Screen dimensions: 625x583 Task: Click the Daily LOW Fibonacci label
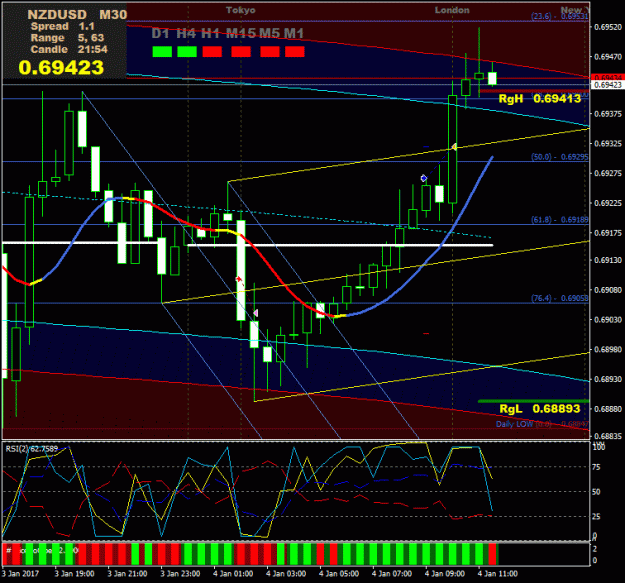(x=542, y=424)
